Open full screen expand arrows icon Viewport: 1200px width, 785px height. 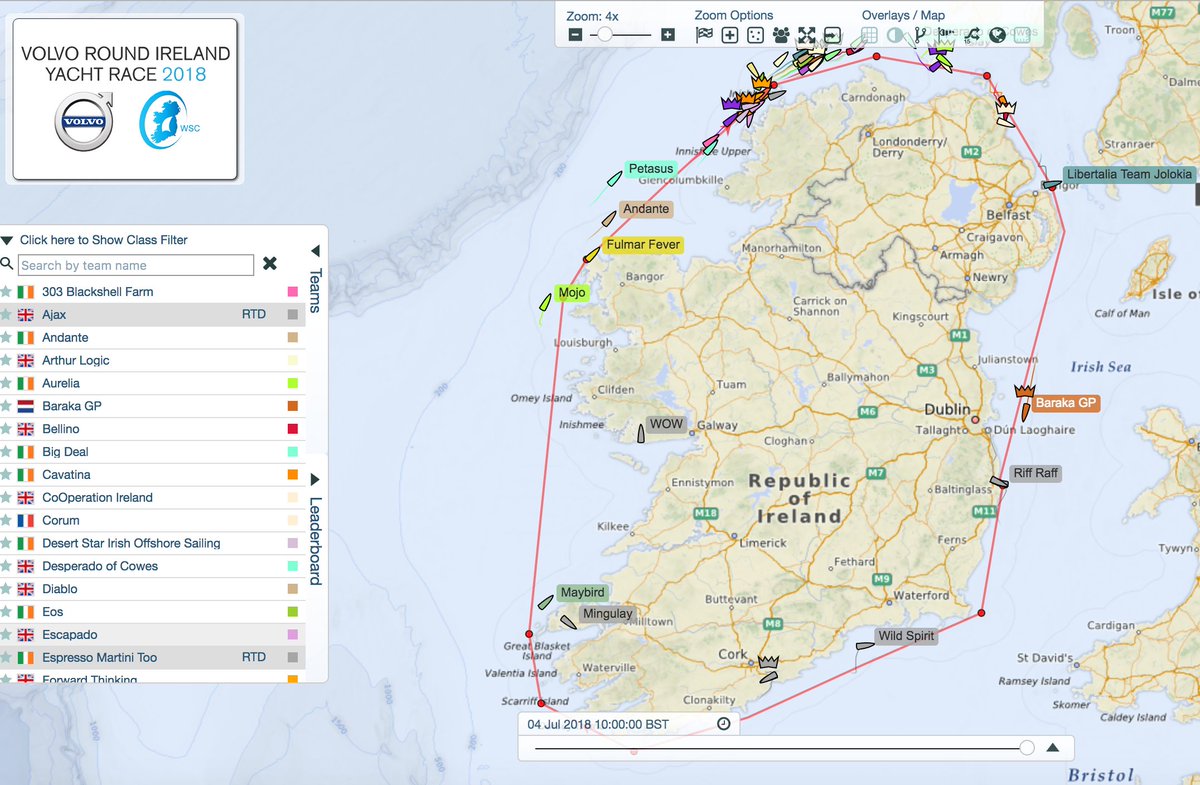coord(806,35)
